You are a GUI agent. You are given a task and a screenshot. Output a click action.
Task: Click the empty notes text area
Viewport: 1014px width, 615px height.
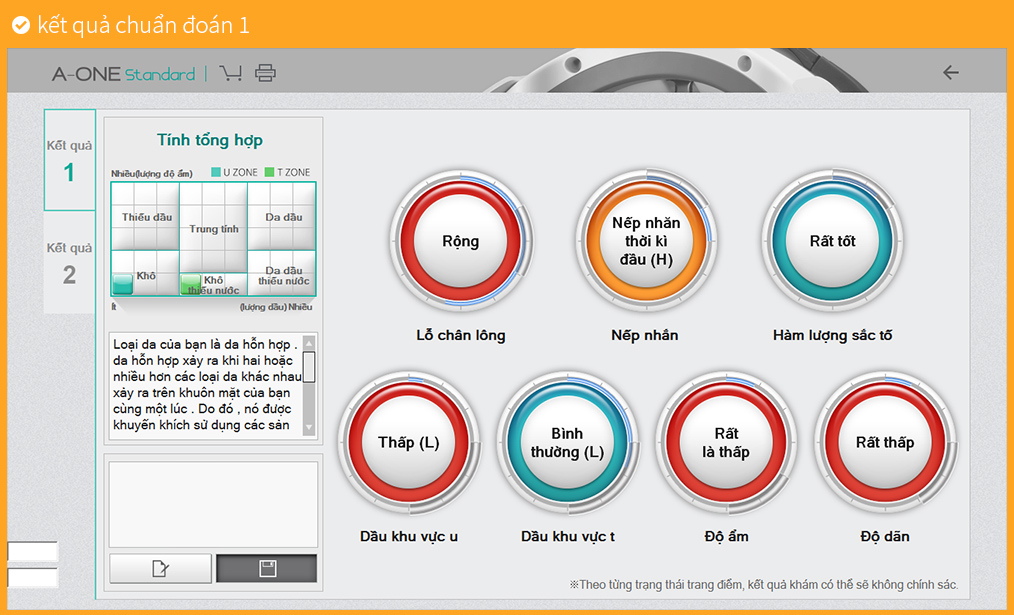pyautogui.click(x=213, y=504)
